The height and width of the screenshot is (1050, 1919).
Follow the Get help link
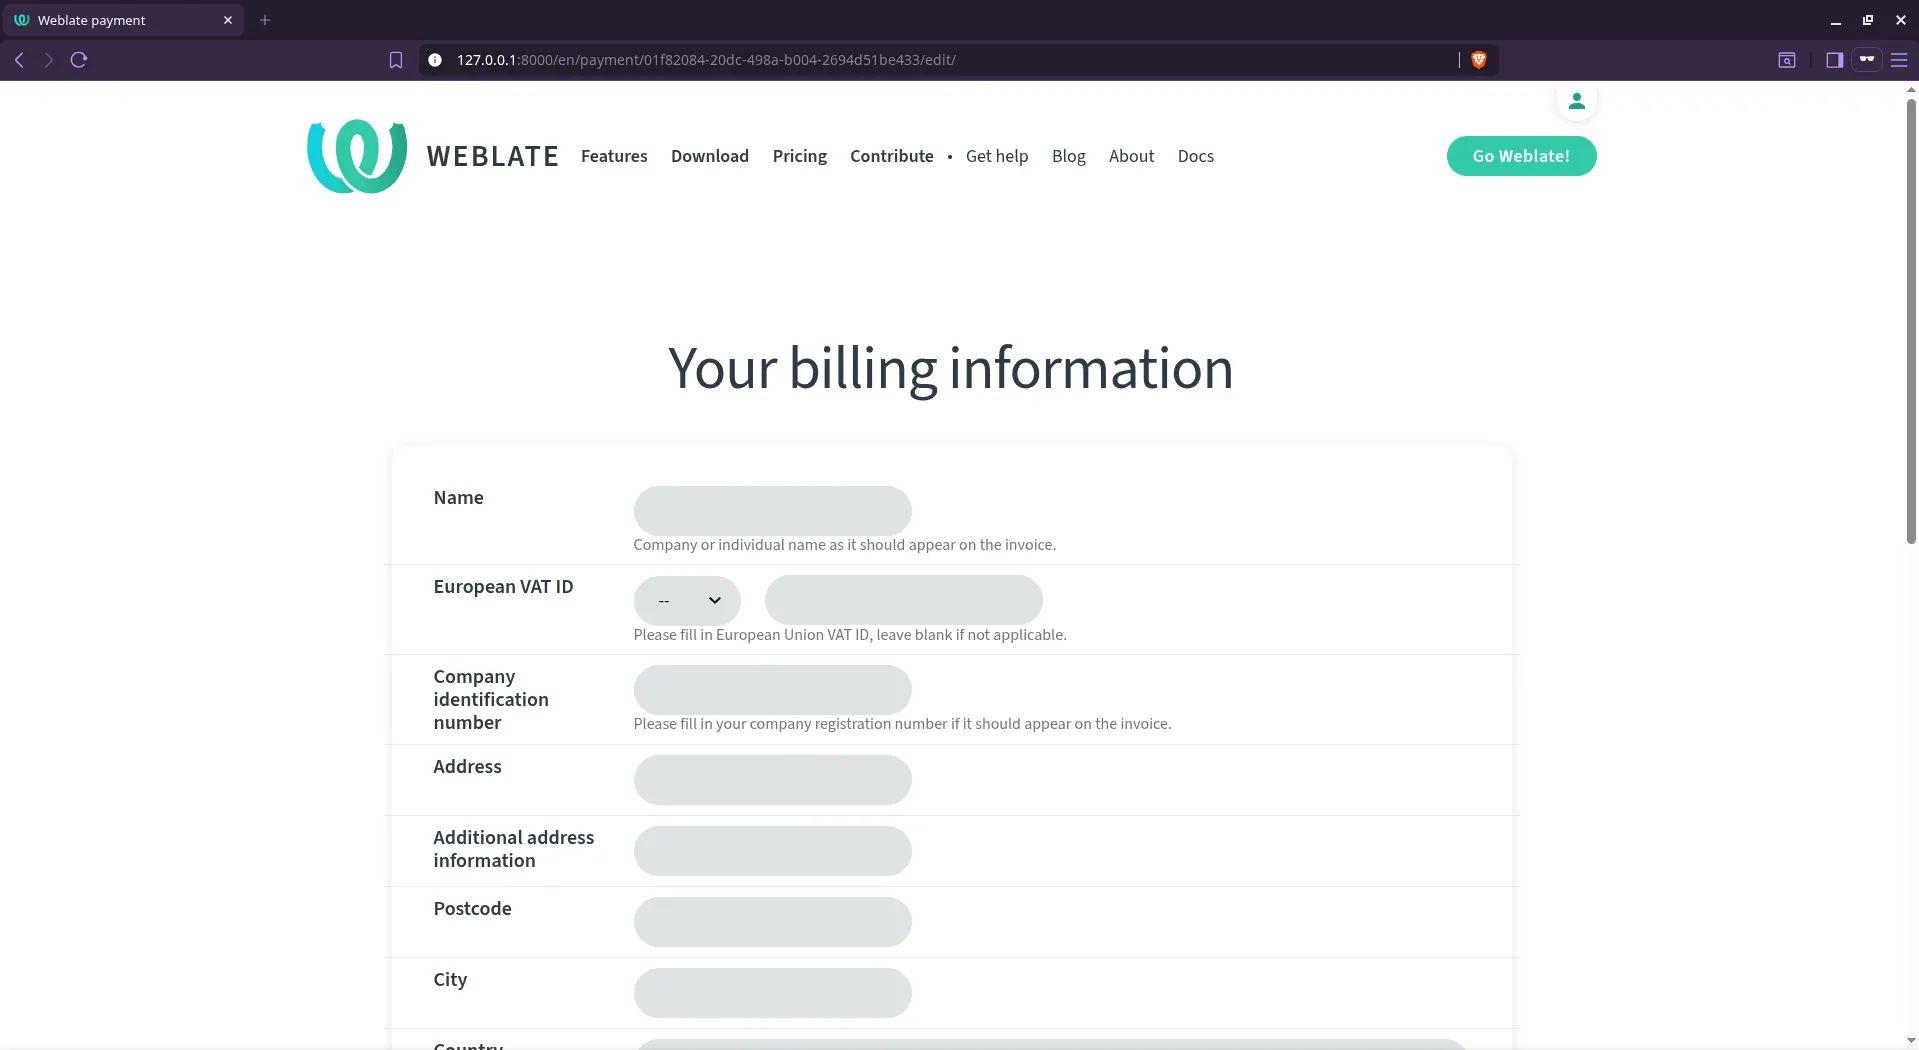[997, 156]
